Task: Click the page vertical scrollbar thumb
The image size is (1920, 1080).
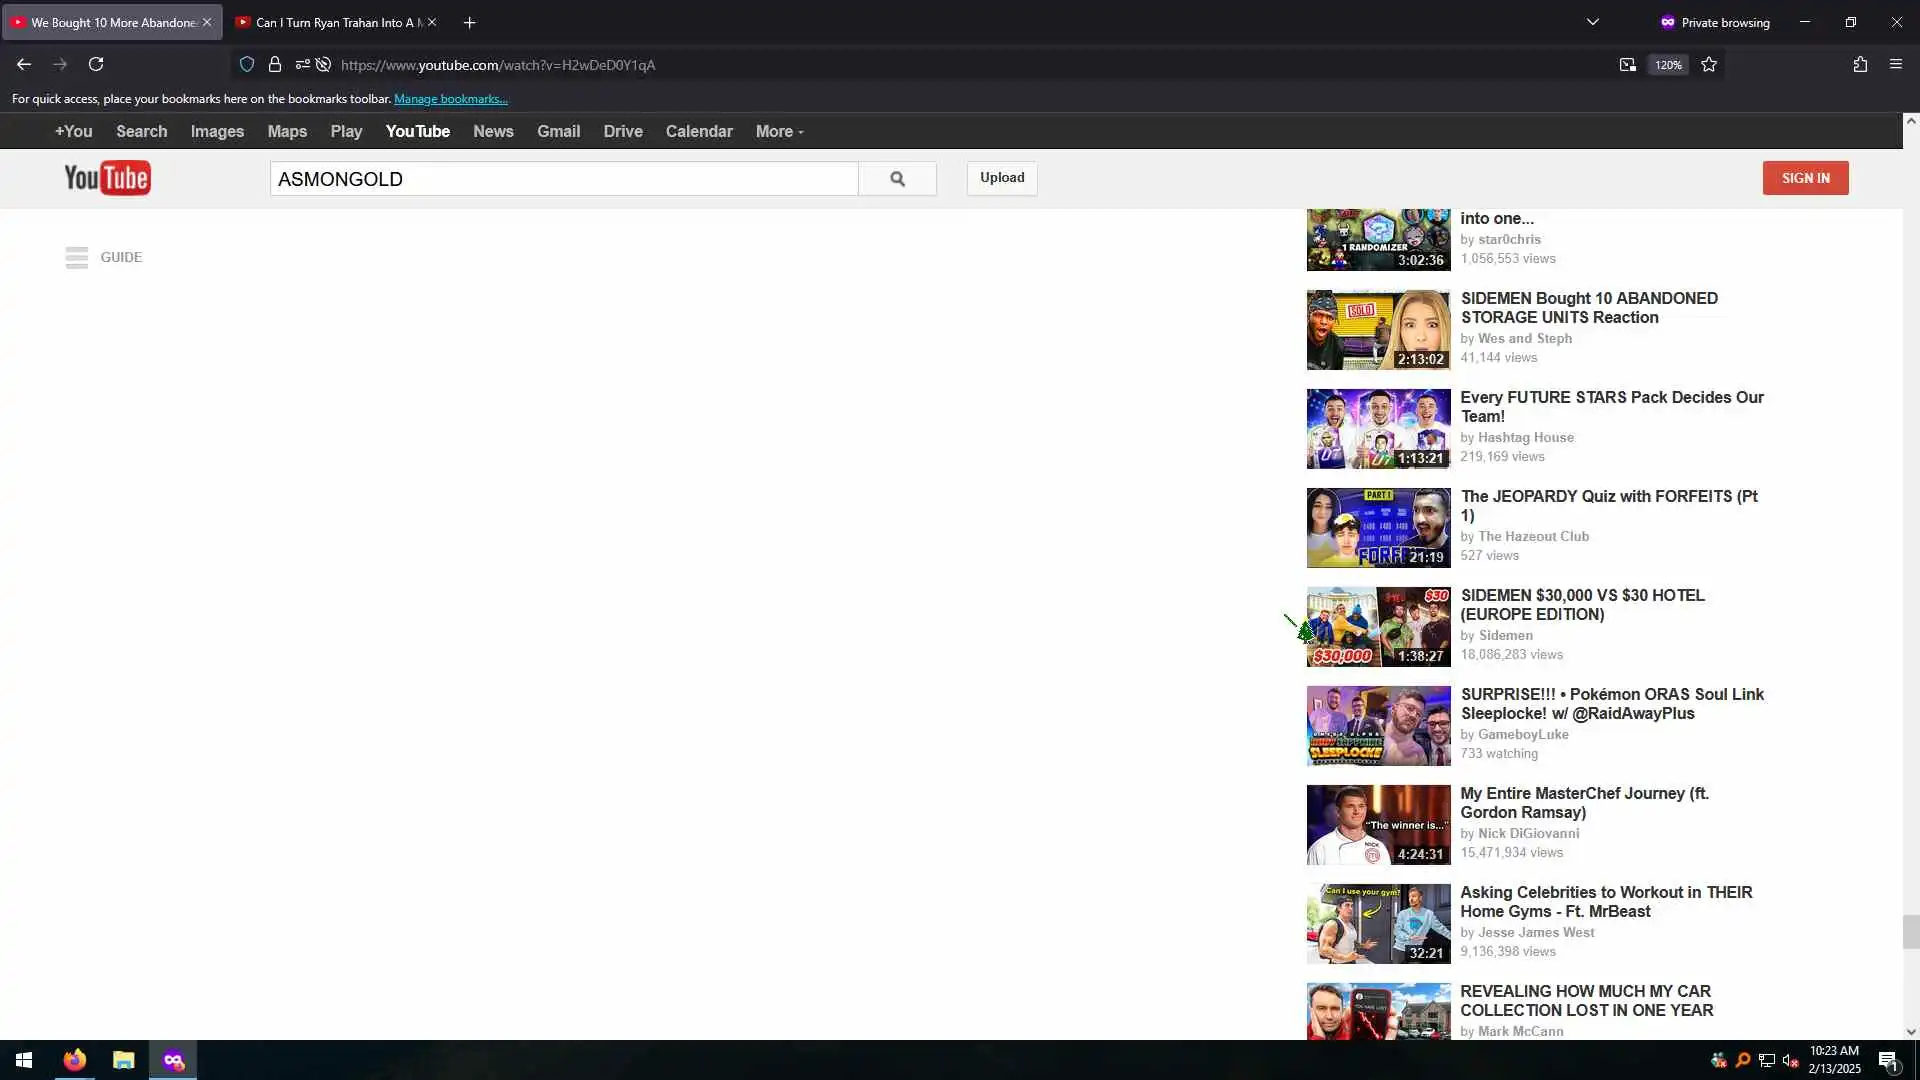Action: pyautogui.click(x=1910, y=931)
